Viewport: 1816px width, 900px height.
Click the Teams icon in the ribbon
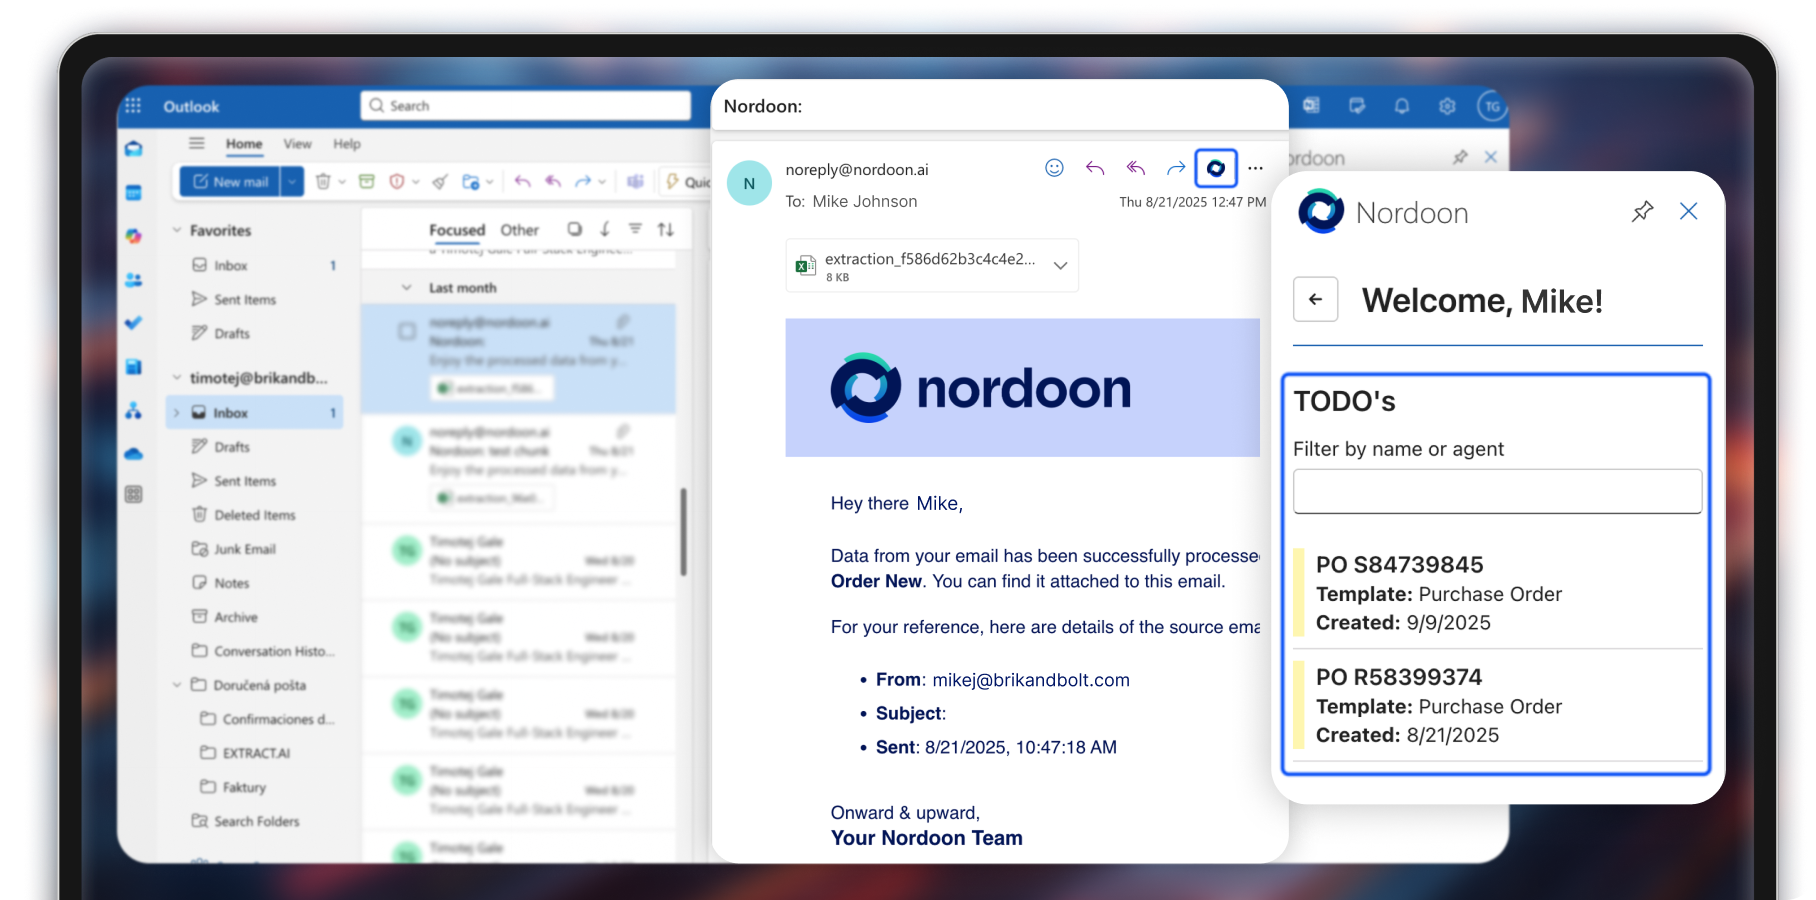click(635, 181)
